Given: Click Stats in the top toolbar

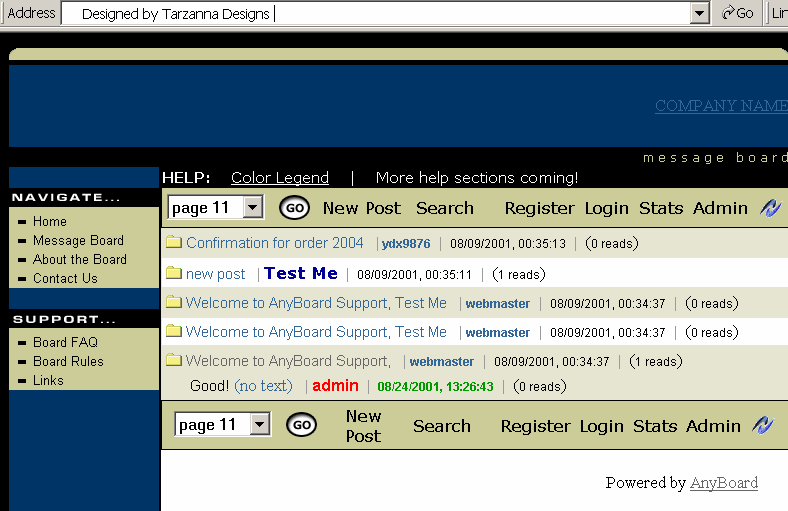Looking at the screenshot, I should pyautogui.click(x=661, y=208).
